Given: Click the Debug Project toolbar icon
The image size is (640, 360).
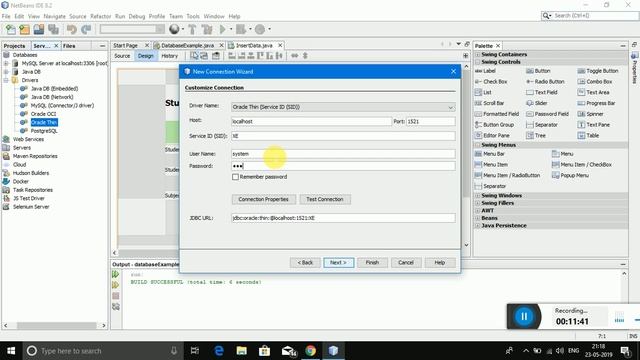Looking at the screenshot, I should click(241, 29).
